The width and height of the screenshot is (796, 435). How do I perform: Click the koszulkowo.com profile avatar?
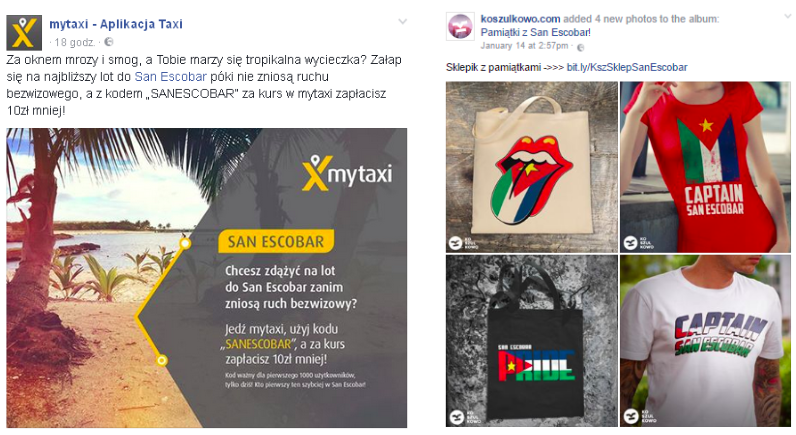(x=460, y=26)
